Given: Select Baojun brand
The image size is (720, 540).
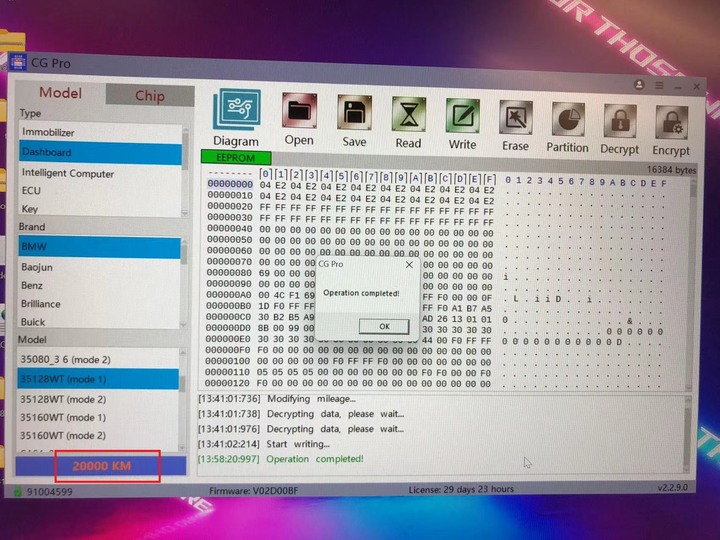Looking at the screenshot, I should click(99, 267).
